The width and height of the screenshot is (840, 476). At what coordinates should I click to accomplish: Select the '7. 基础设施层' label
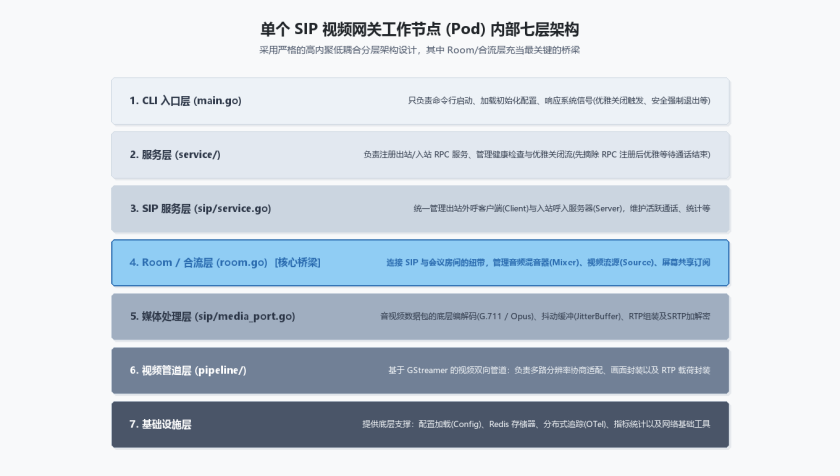160,425
